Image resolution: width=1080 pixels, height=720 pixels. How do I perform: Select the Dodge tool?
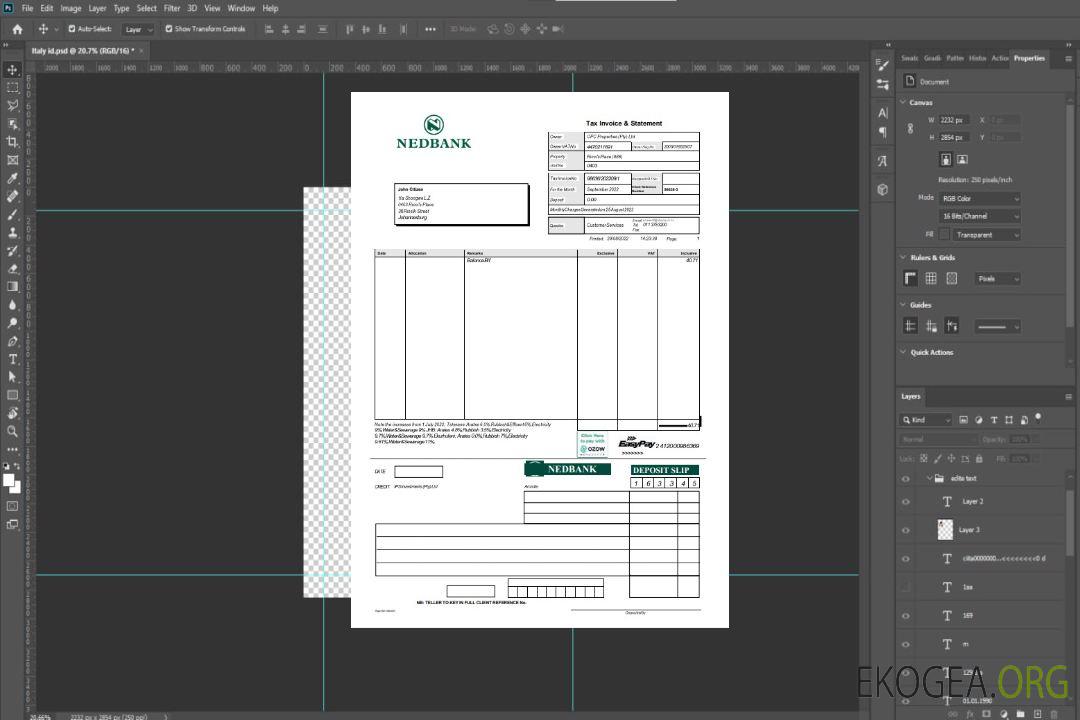tap(12, 322)
